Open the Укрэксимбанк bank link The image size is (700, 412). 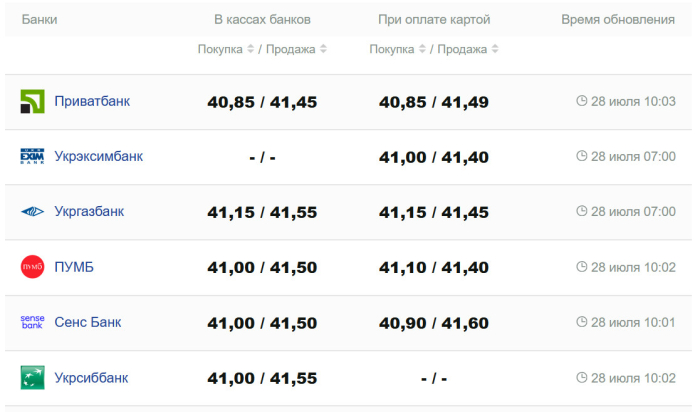tap(98, 156)
